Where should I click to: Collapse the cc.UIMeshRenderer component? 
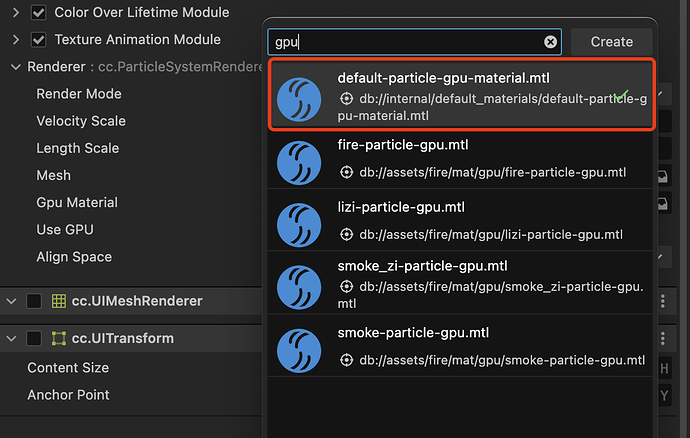click(11, 301)
